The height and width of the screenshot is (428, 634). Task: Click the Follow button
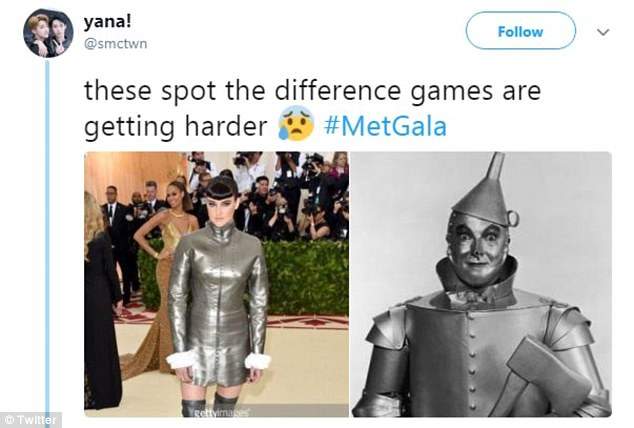coord(520,31)
